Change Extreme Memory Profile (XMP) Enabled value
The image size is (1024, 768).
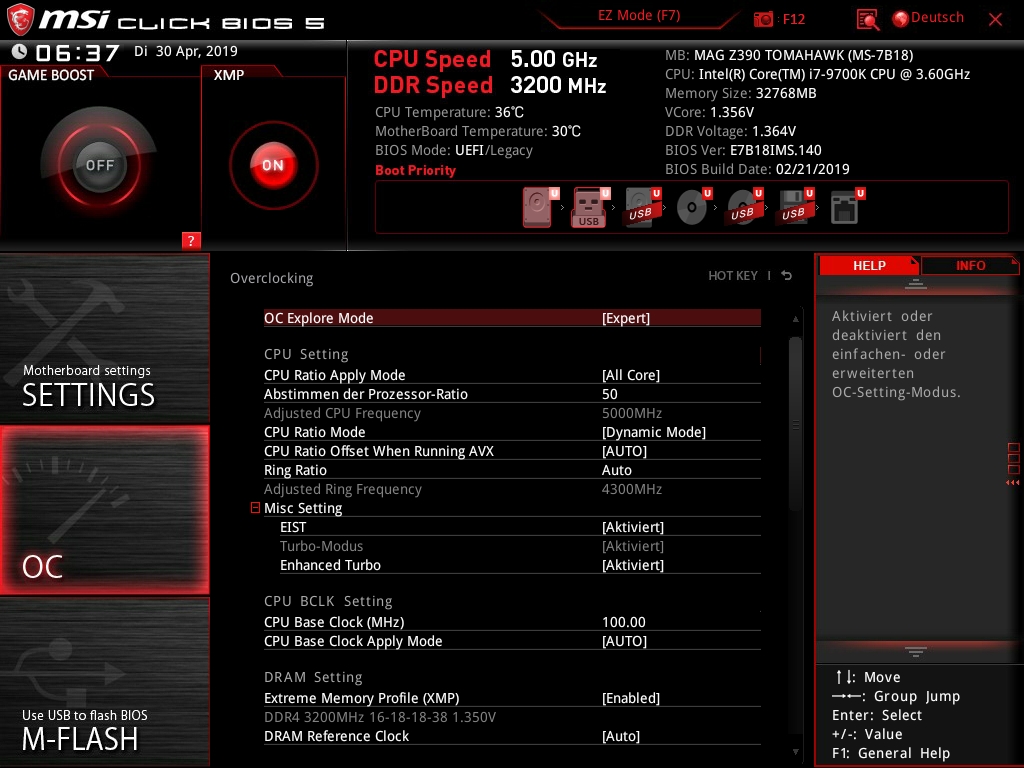(631, 698)
